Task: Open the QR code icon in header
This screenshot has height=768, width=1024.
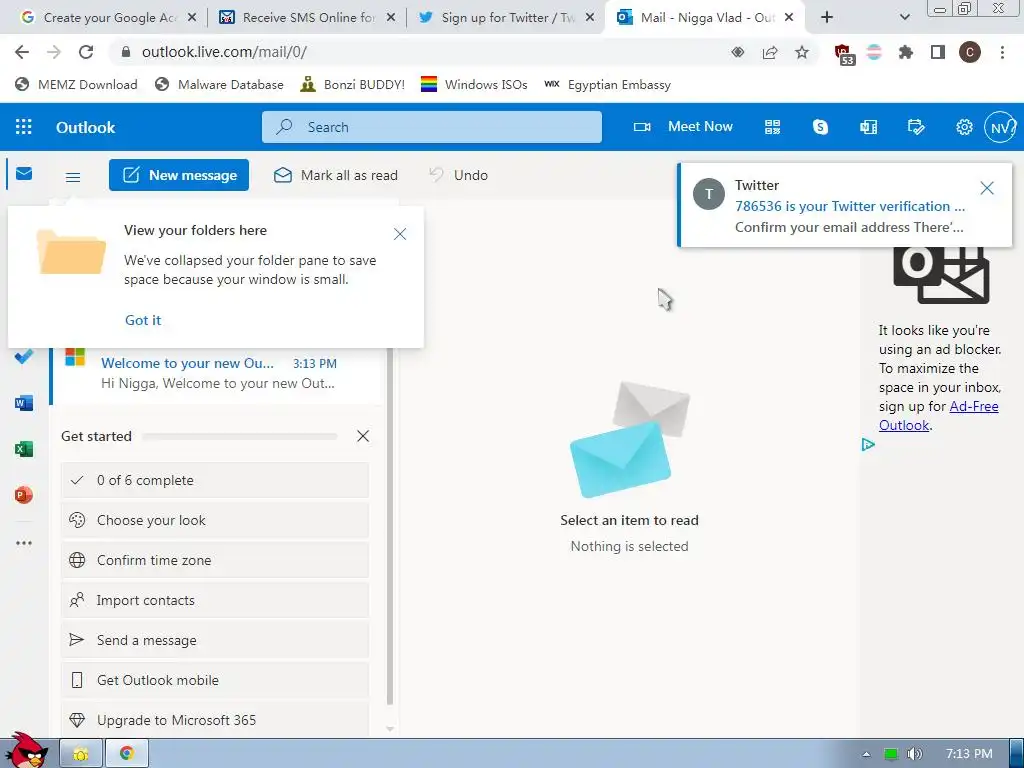Action: coord(773,127)
